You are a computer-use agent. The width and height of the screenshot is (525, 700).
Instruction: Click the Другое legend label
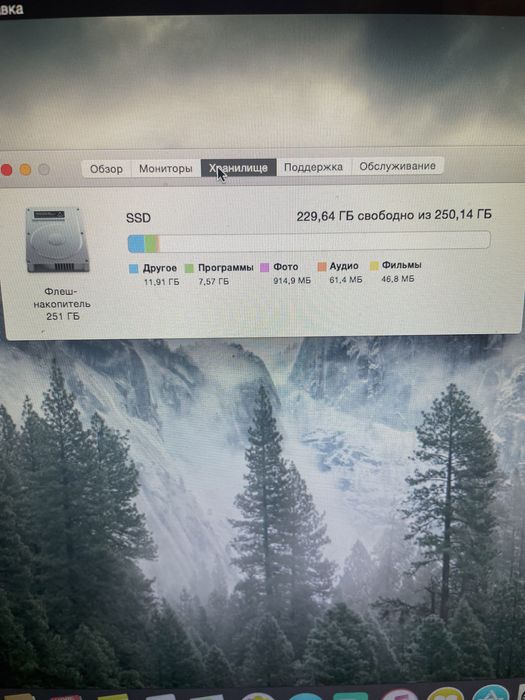(x=160, y=268)
